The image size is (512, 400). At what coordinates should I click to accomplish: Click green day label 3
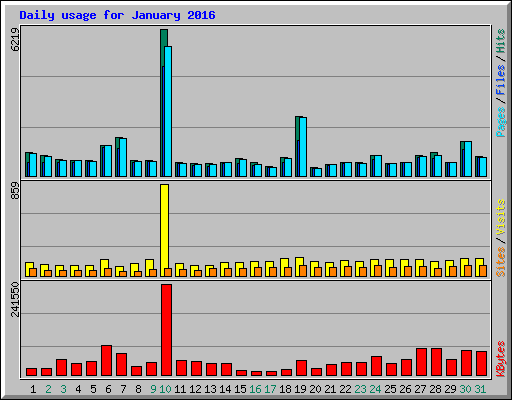pyautogui.click(x=63, y=389)
